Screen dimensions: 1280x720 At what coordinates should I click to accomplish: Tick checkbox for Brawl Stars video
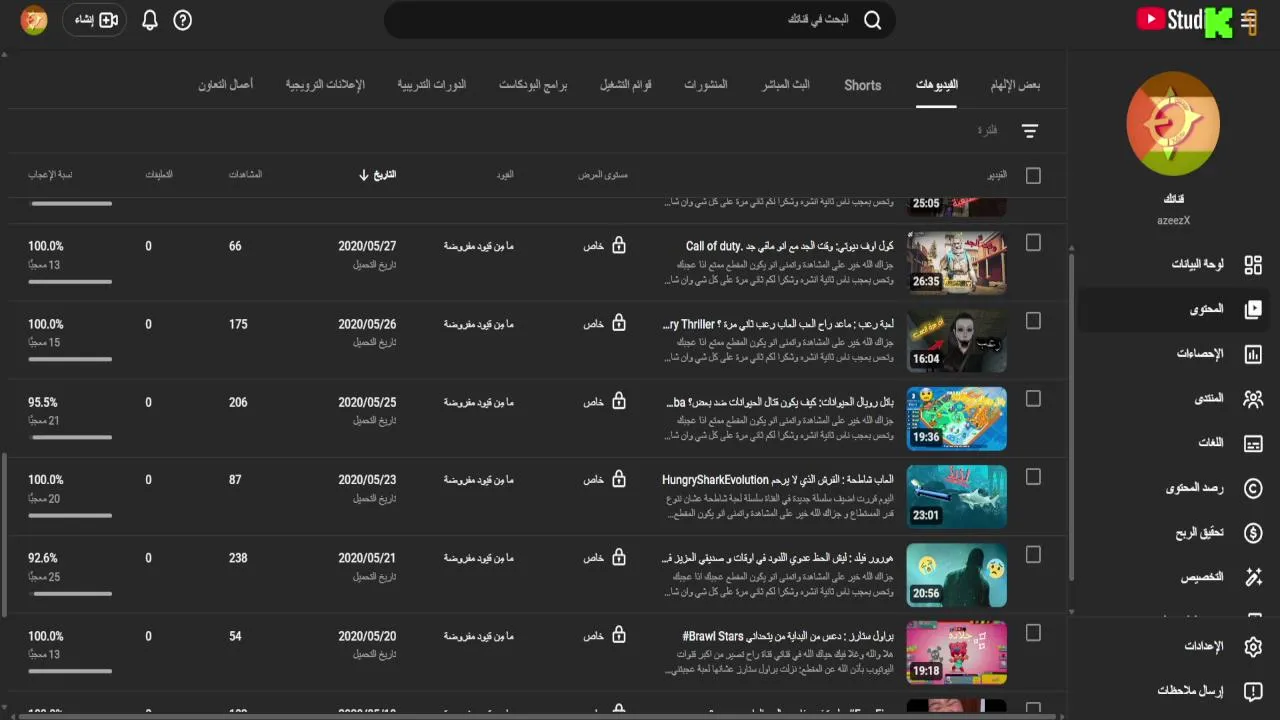[x=1033, y=633]
